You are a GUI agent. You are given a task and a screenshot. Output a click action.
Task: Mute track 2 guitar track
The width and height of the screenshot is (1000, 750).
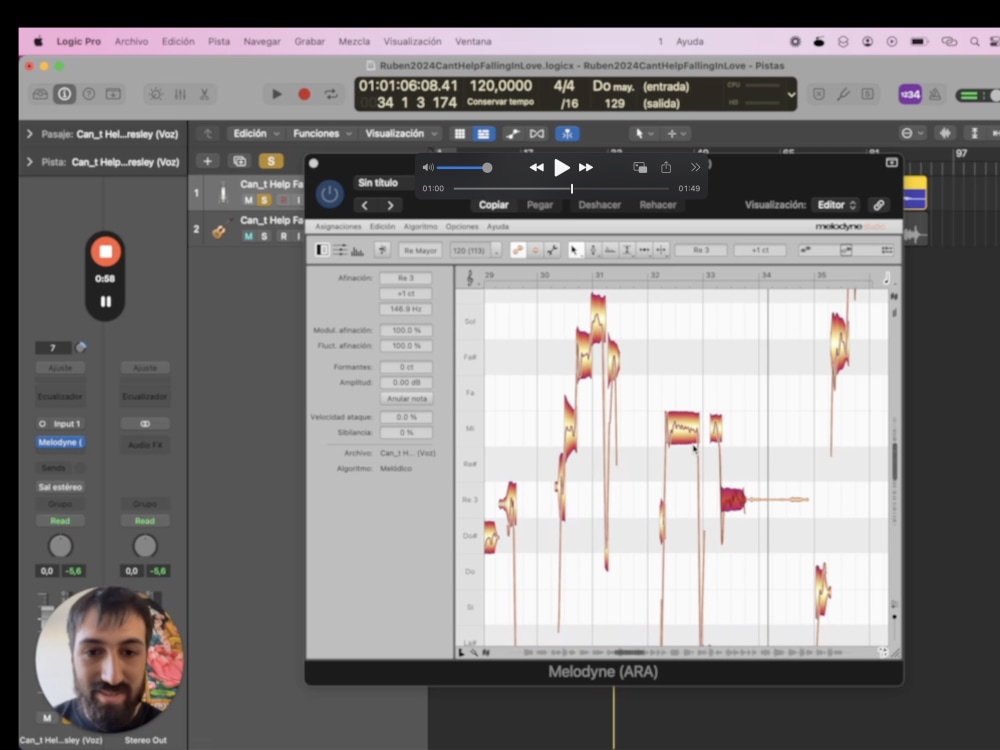pos(248,236)
